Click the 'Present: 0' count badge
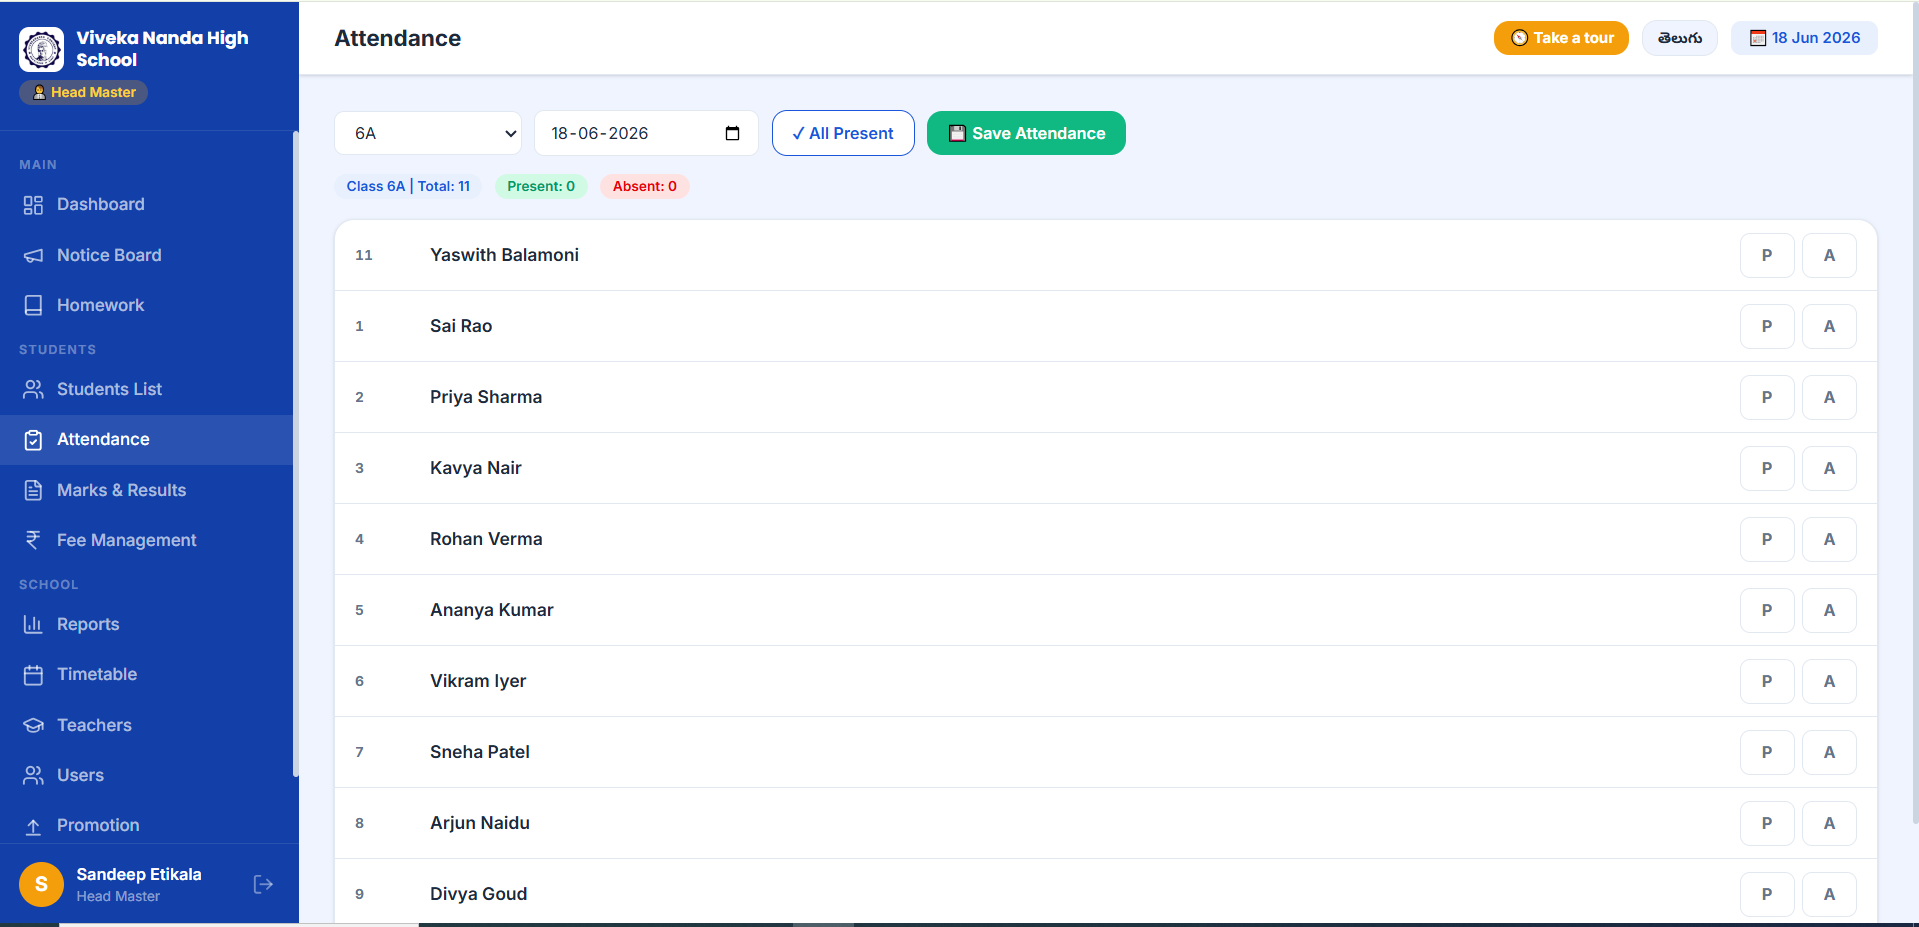The width and height of the screenshot is (1919, 927). point(541,186)
